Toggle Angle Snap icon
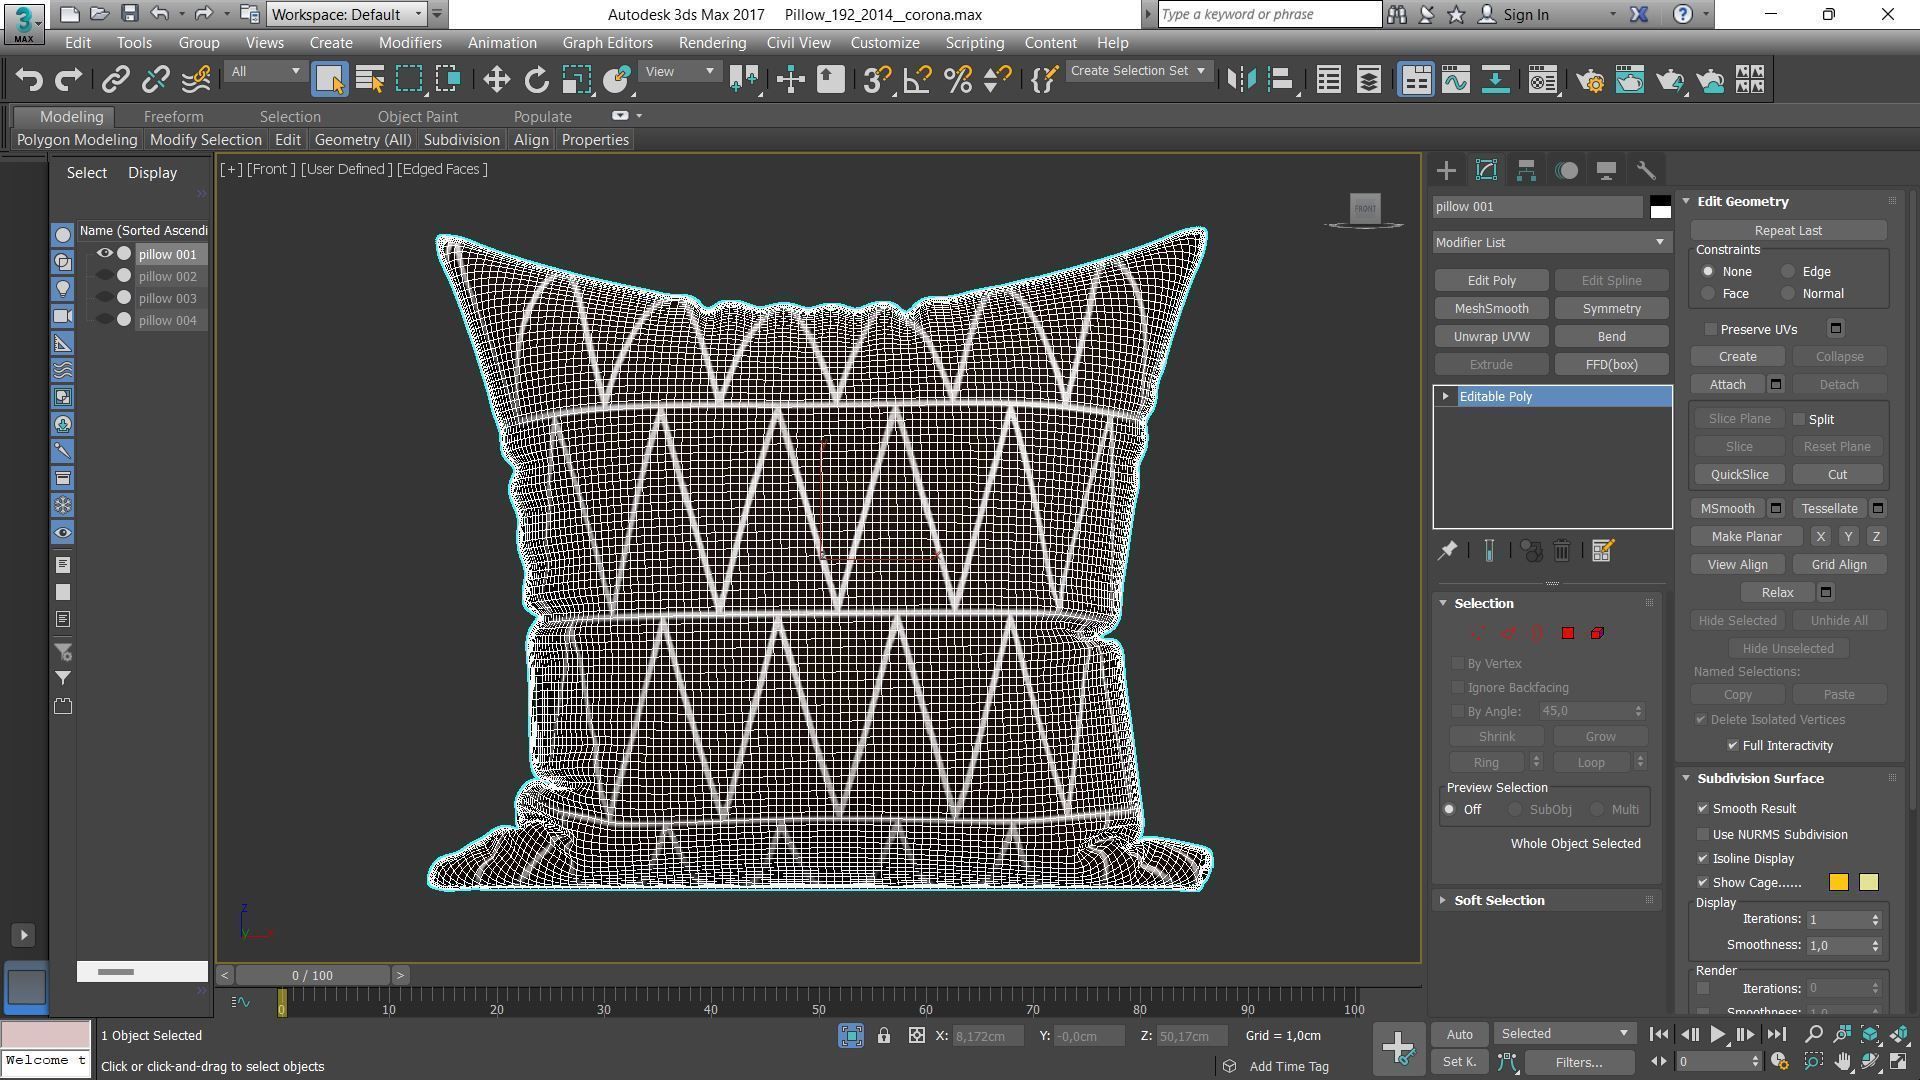Image resolution: width=1920 pixels, height=1080 pixels. click(917, 80)
